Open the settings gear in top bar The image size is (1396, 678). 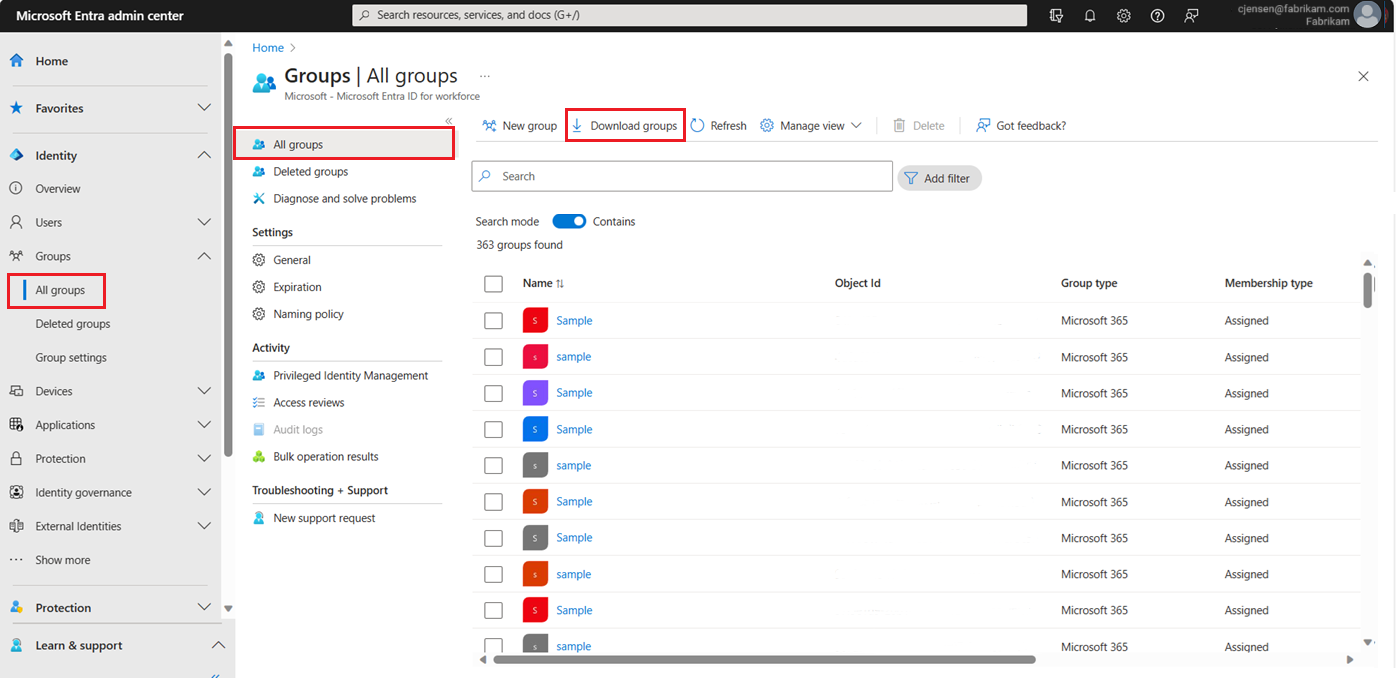pos(1124,16)
